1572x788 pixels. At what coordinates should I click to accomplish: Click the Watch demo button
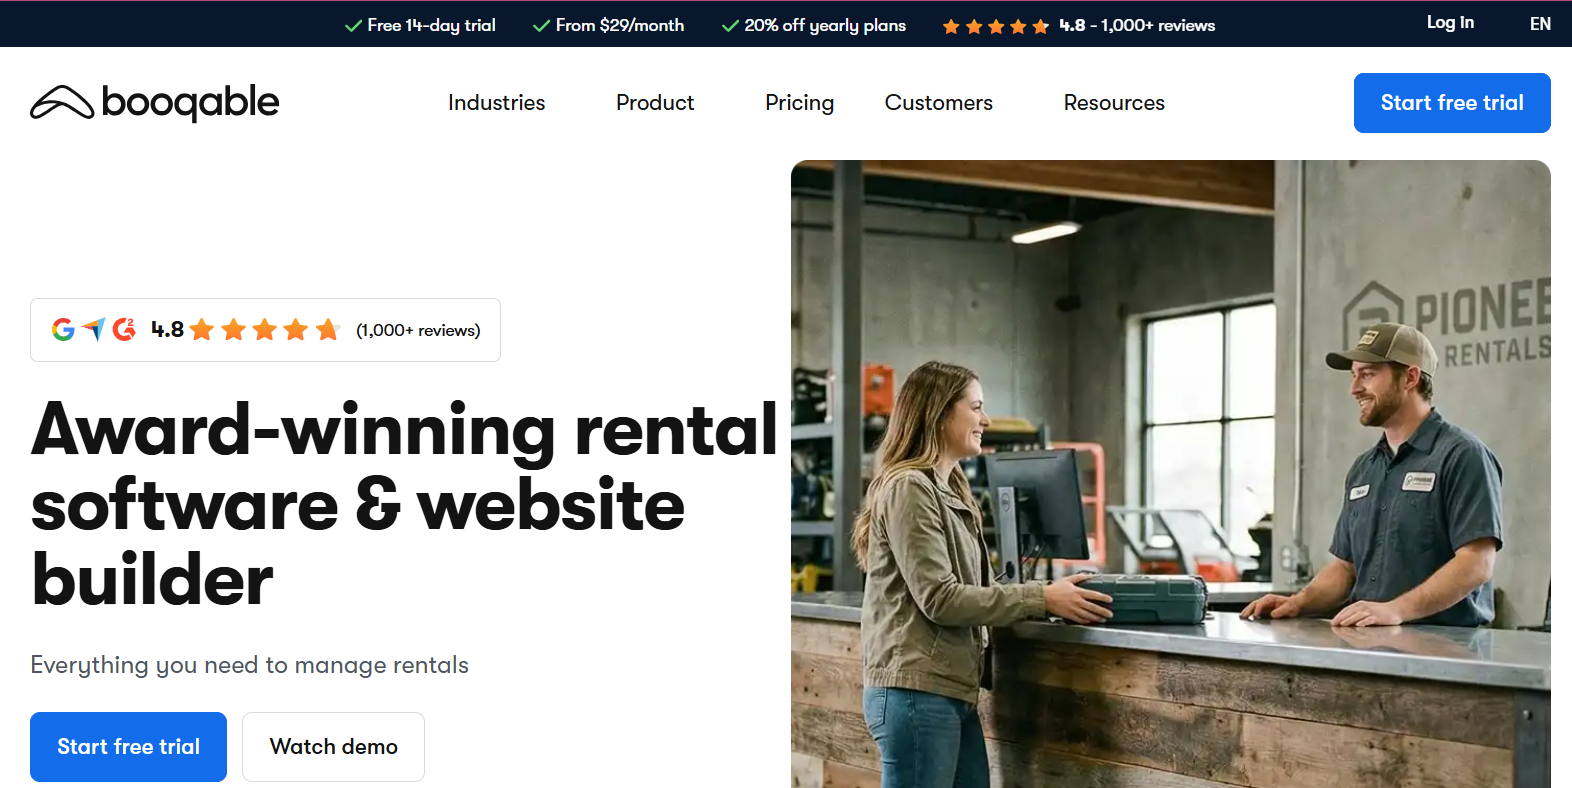click(333, 747)
